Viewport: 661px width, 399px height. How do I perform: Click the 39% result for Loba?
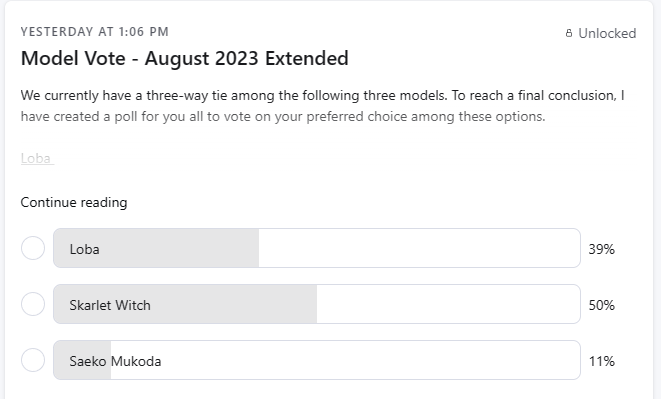602,249
